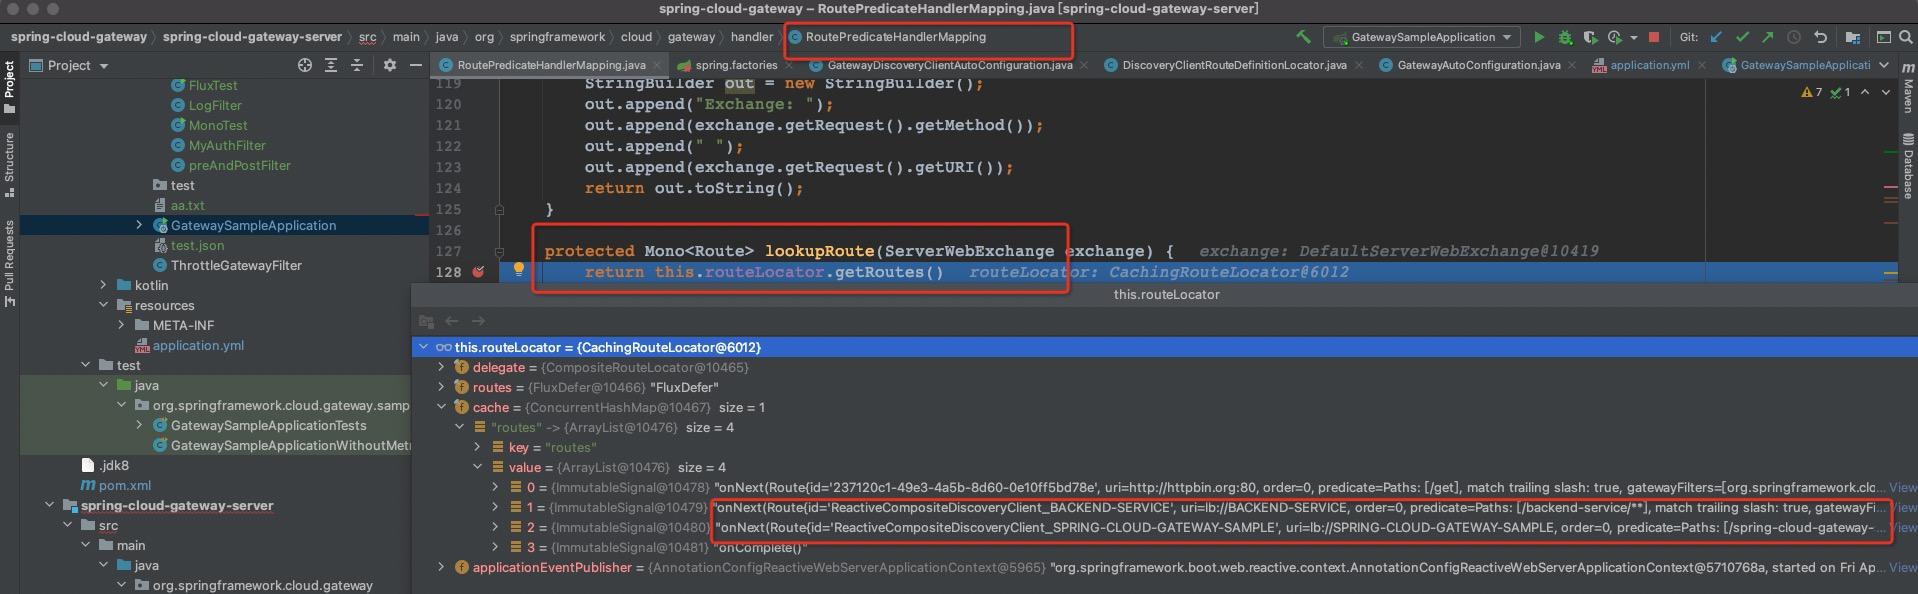Expand all nodes in the Project panel
1918x594 pixels.
click(331, 65)
